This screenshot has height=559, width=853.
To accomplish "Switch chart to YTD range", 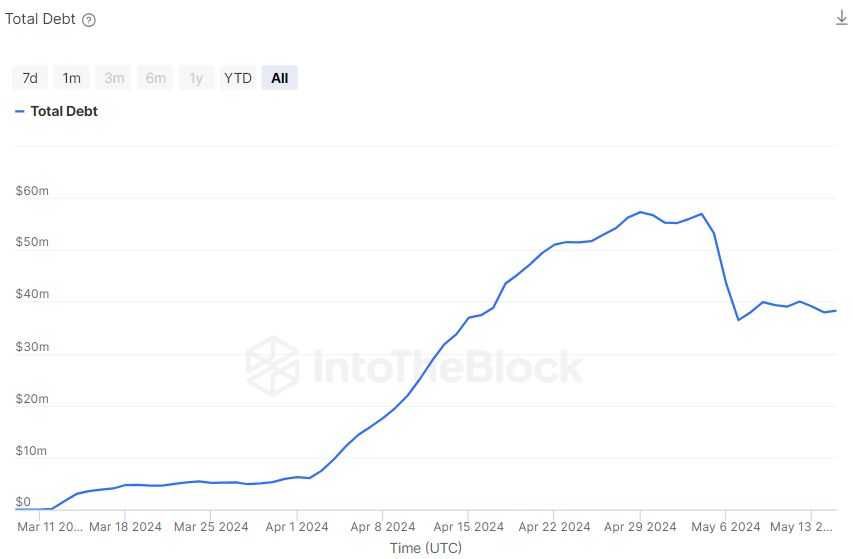I will [238, 78].
